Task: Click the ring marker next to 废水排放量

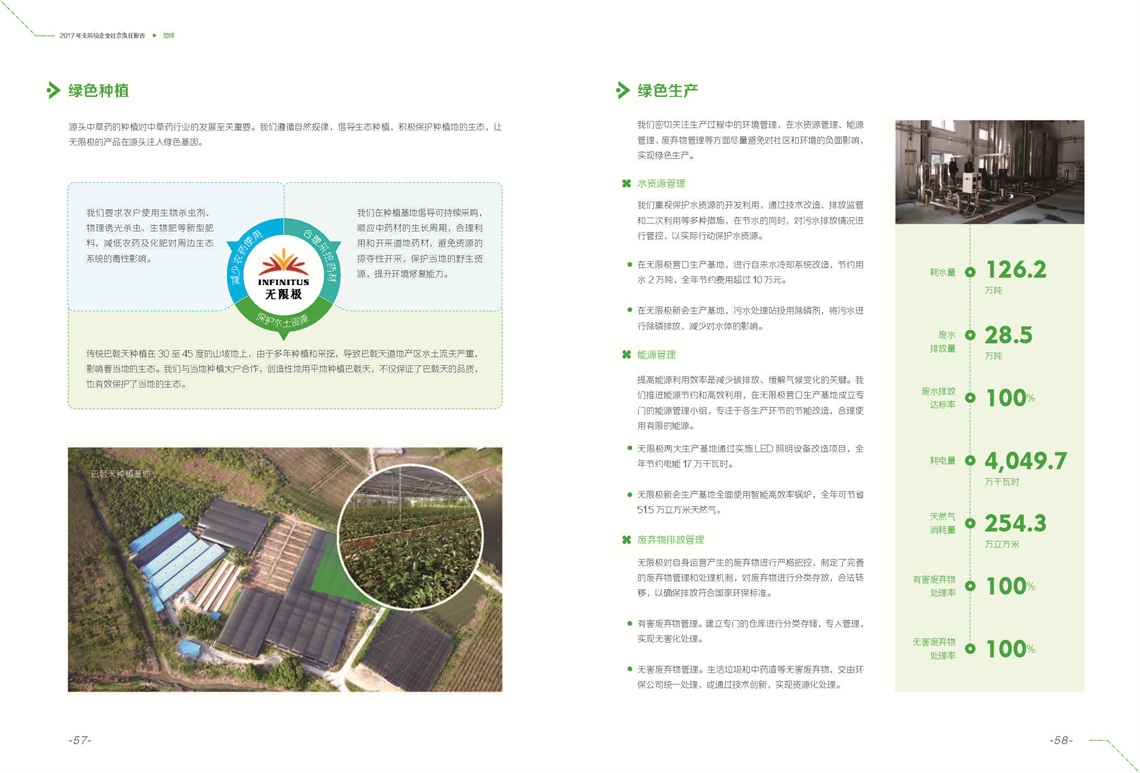Action: [x=970, y=335]
